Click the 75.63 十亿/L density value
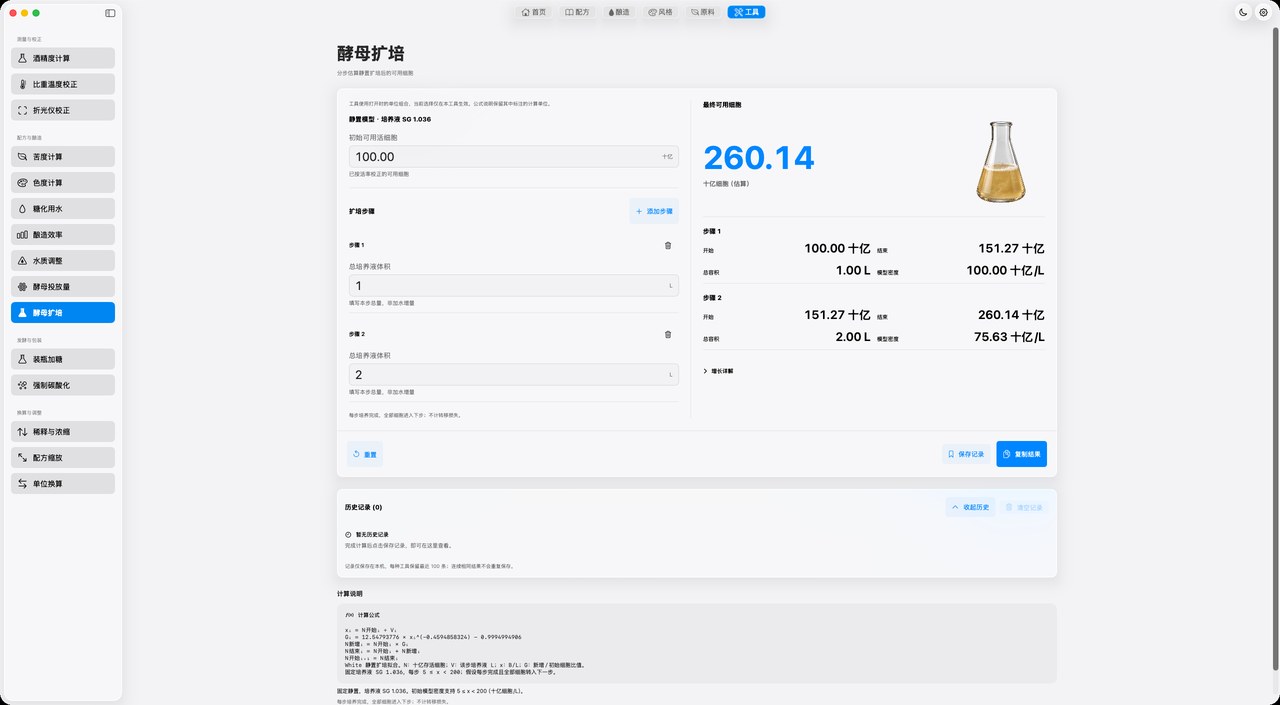The height and width of the screenshot is (705, 1280). tap(1010, 337)
